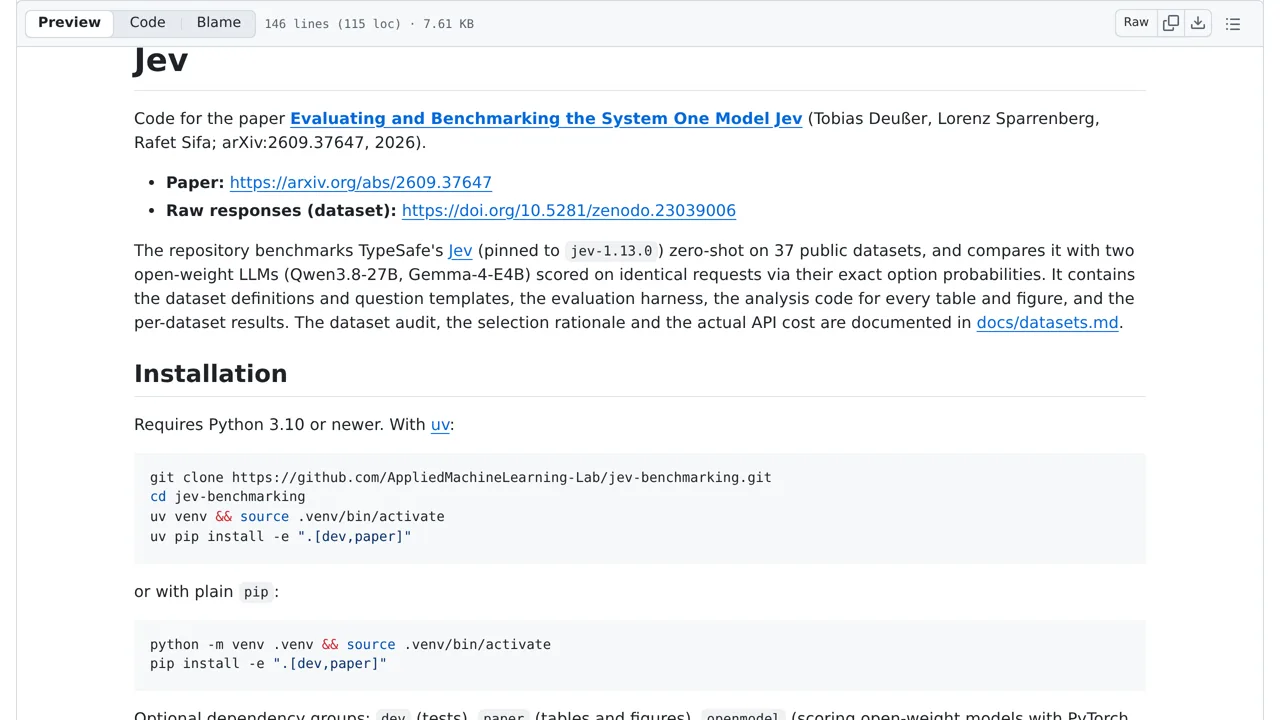This screenshot has height=720, width=1280.
Task: Follow the Jev link after TypeSafe's
Action: (460, 251)
